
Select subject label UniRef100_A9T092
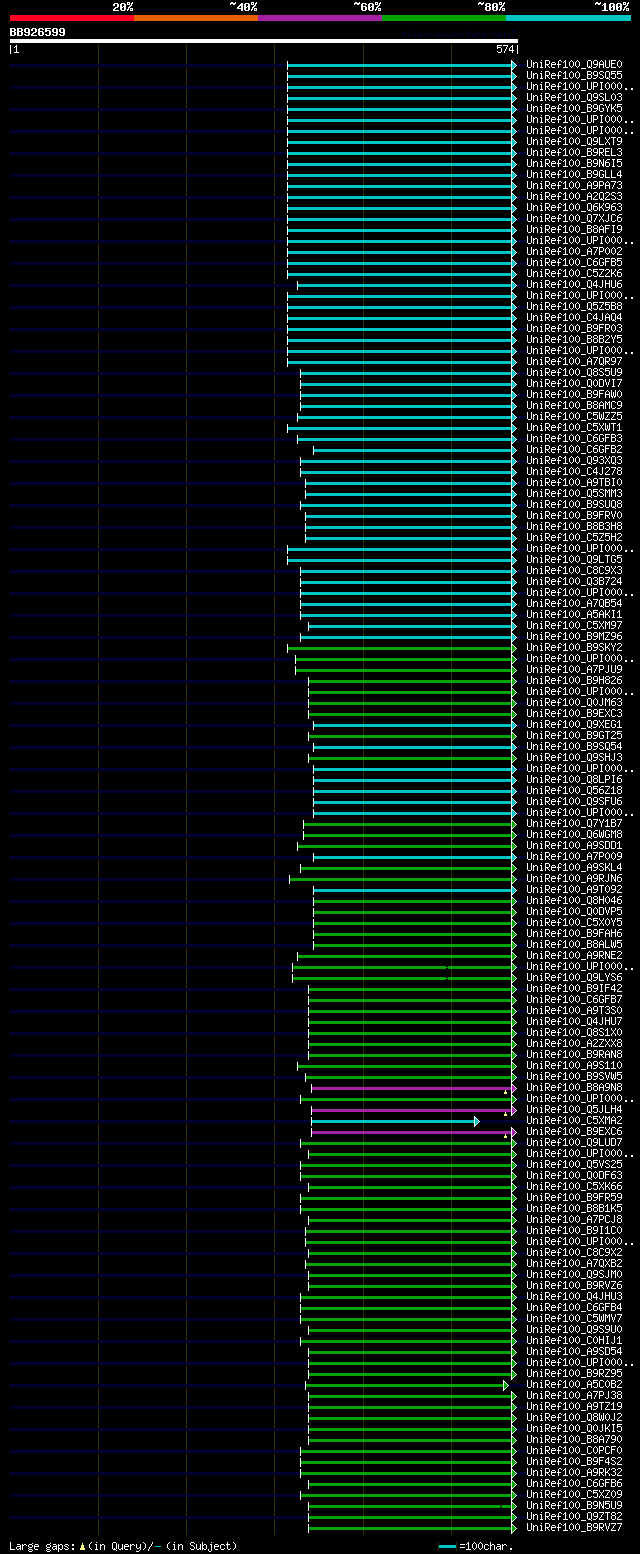click(x=574, y=890)
